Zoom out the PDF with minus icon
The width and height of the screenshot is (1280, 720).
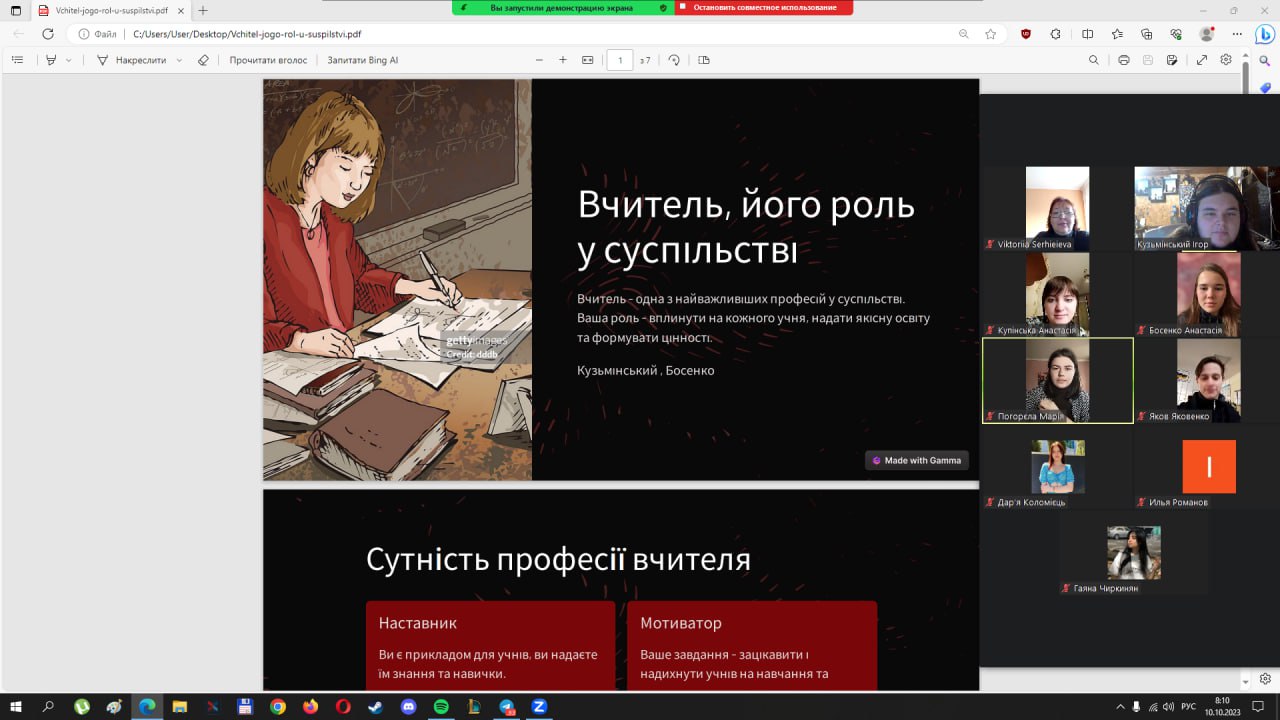pos(539,60)
